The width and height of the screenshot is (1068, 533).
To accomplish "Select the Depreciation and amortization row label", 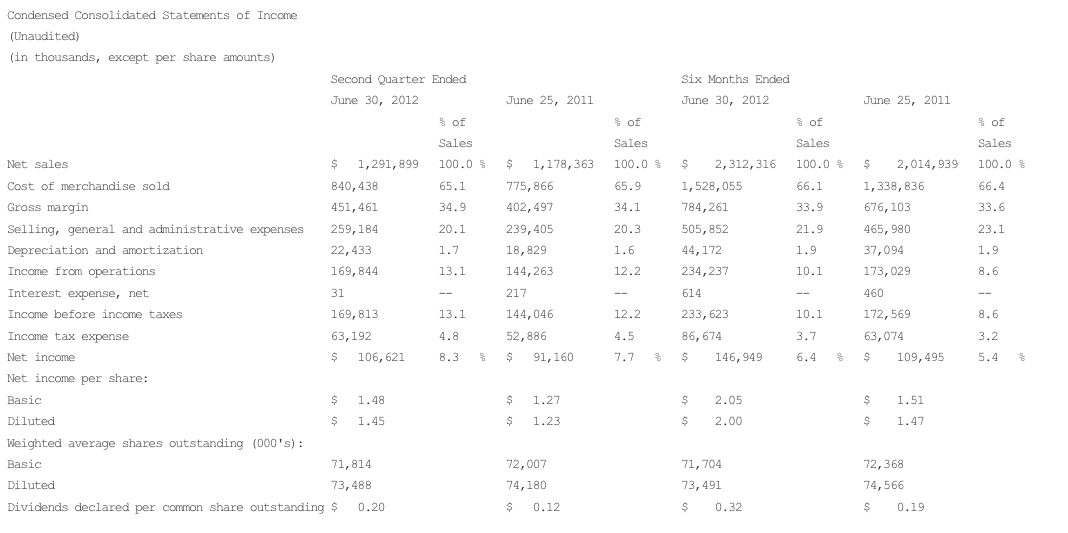I will 105,250.
